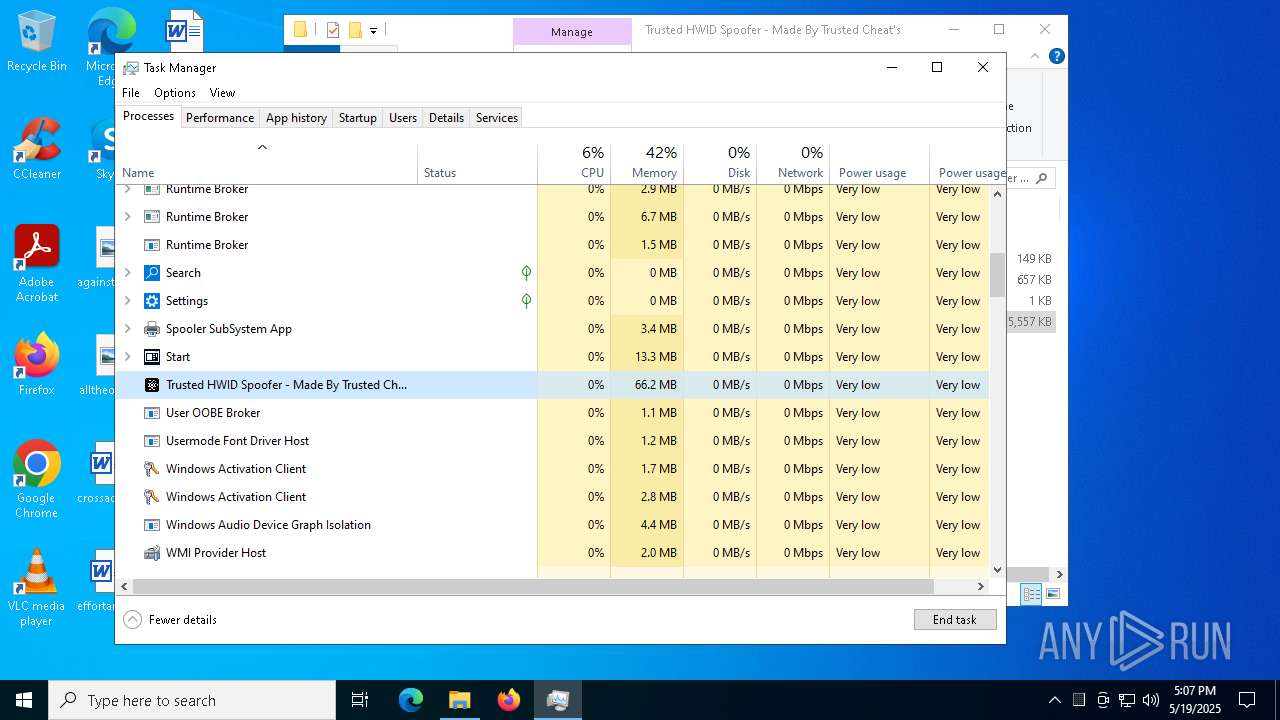This screenshot has width=1280, height=720.
Task: Switch to the App history tab
Action: click(296, 118)
